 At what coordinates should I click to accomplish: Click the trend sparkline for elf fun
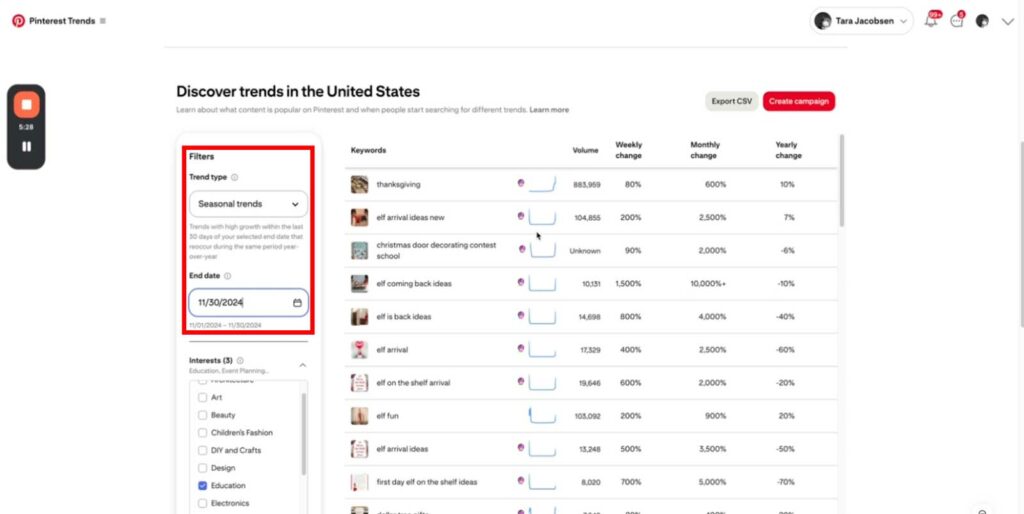[x=543, y=416]
